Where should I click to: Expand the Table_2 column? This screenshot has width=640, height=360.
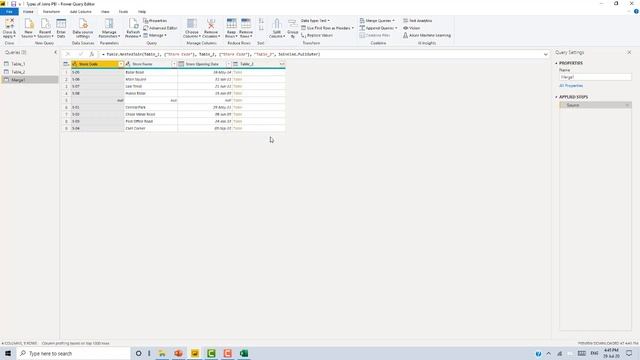point(282,64)
